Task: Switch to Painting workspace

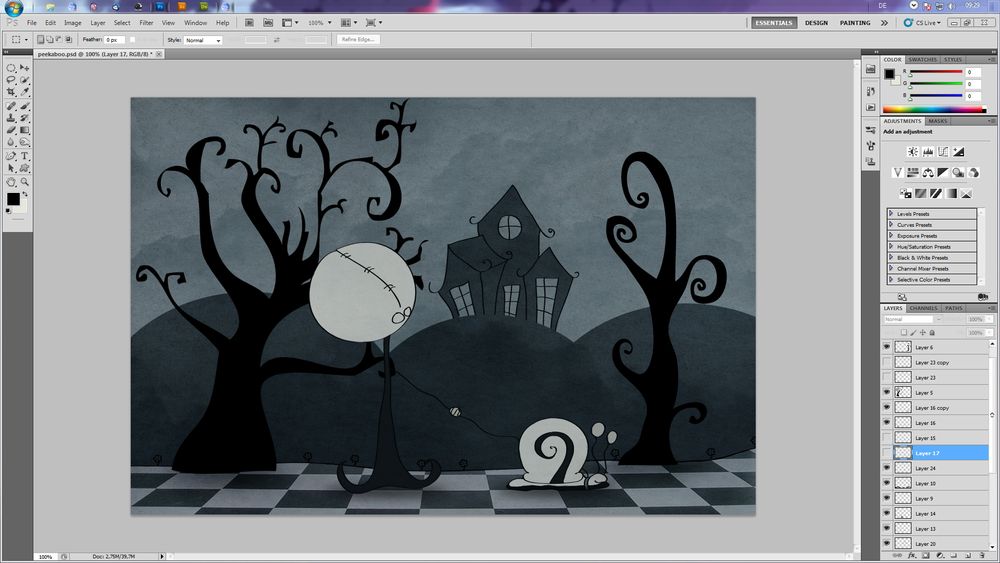Action: coord(855,23)
